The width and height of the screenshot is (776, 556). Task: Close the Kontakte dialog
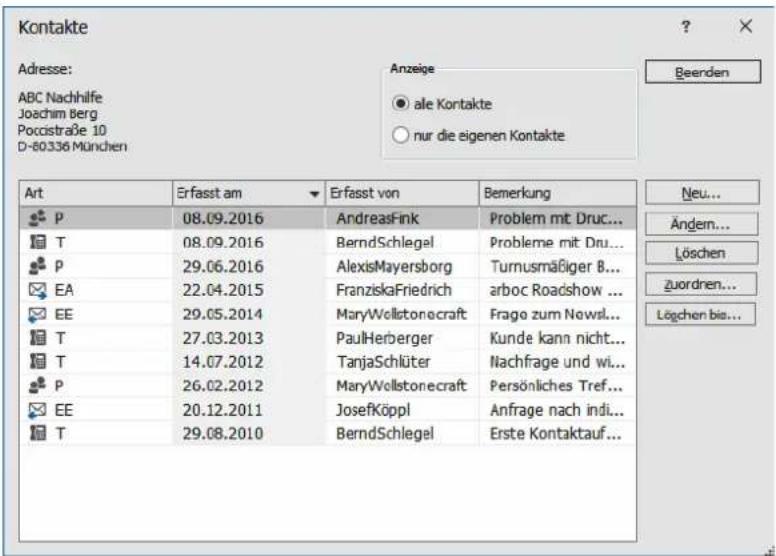[745, 26]
